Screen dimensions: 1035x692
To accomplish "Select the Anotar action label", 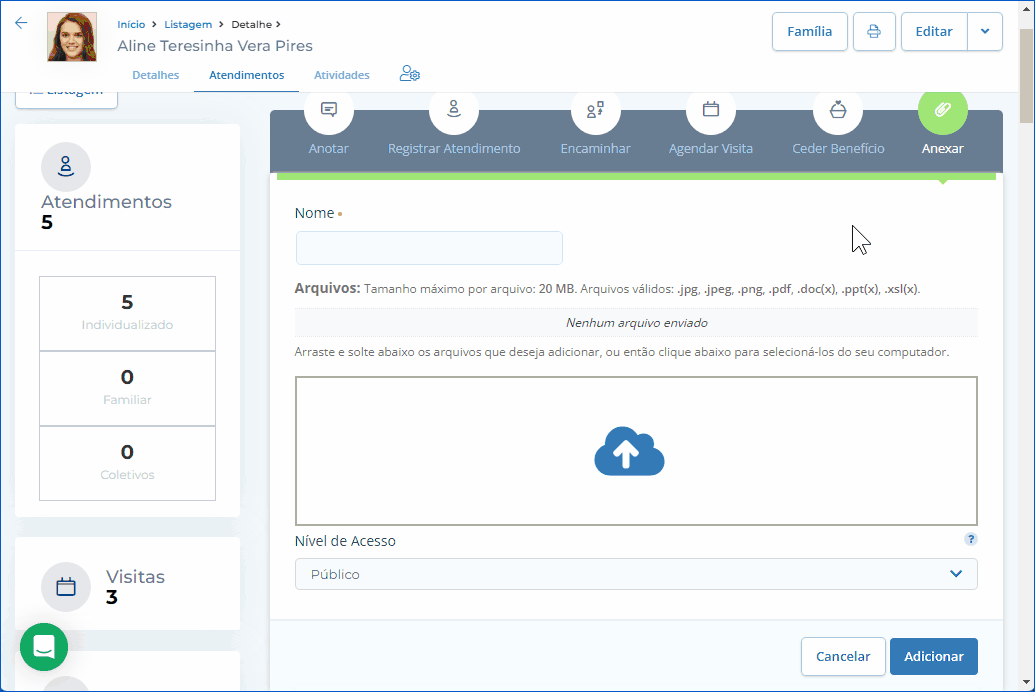I will pos(329,149).
